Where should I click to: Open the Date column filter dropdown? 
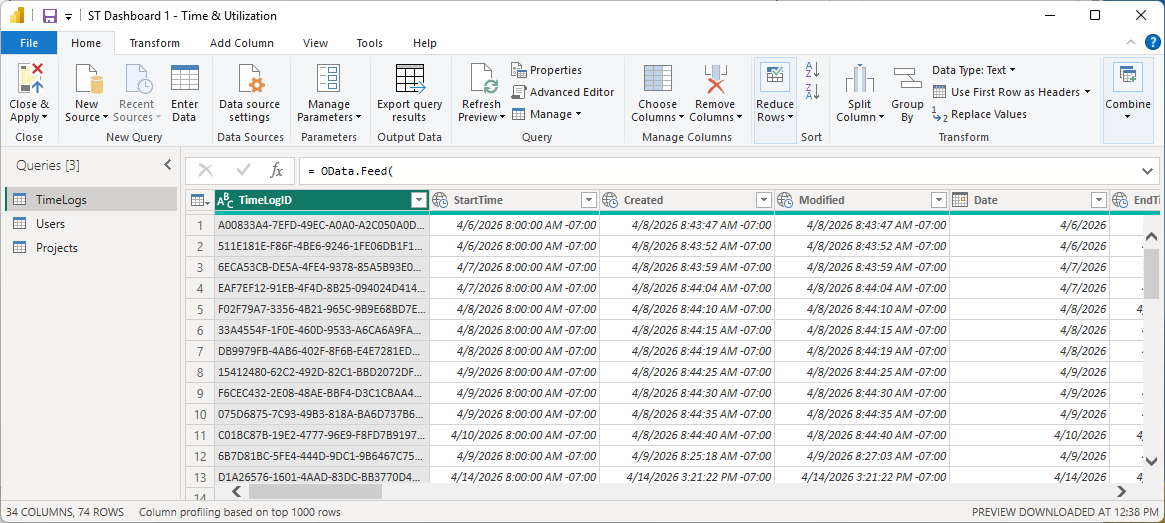pos(1099,200)
